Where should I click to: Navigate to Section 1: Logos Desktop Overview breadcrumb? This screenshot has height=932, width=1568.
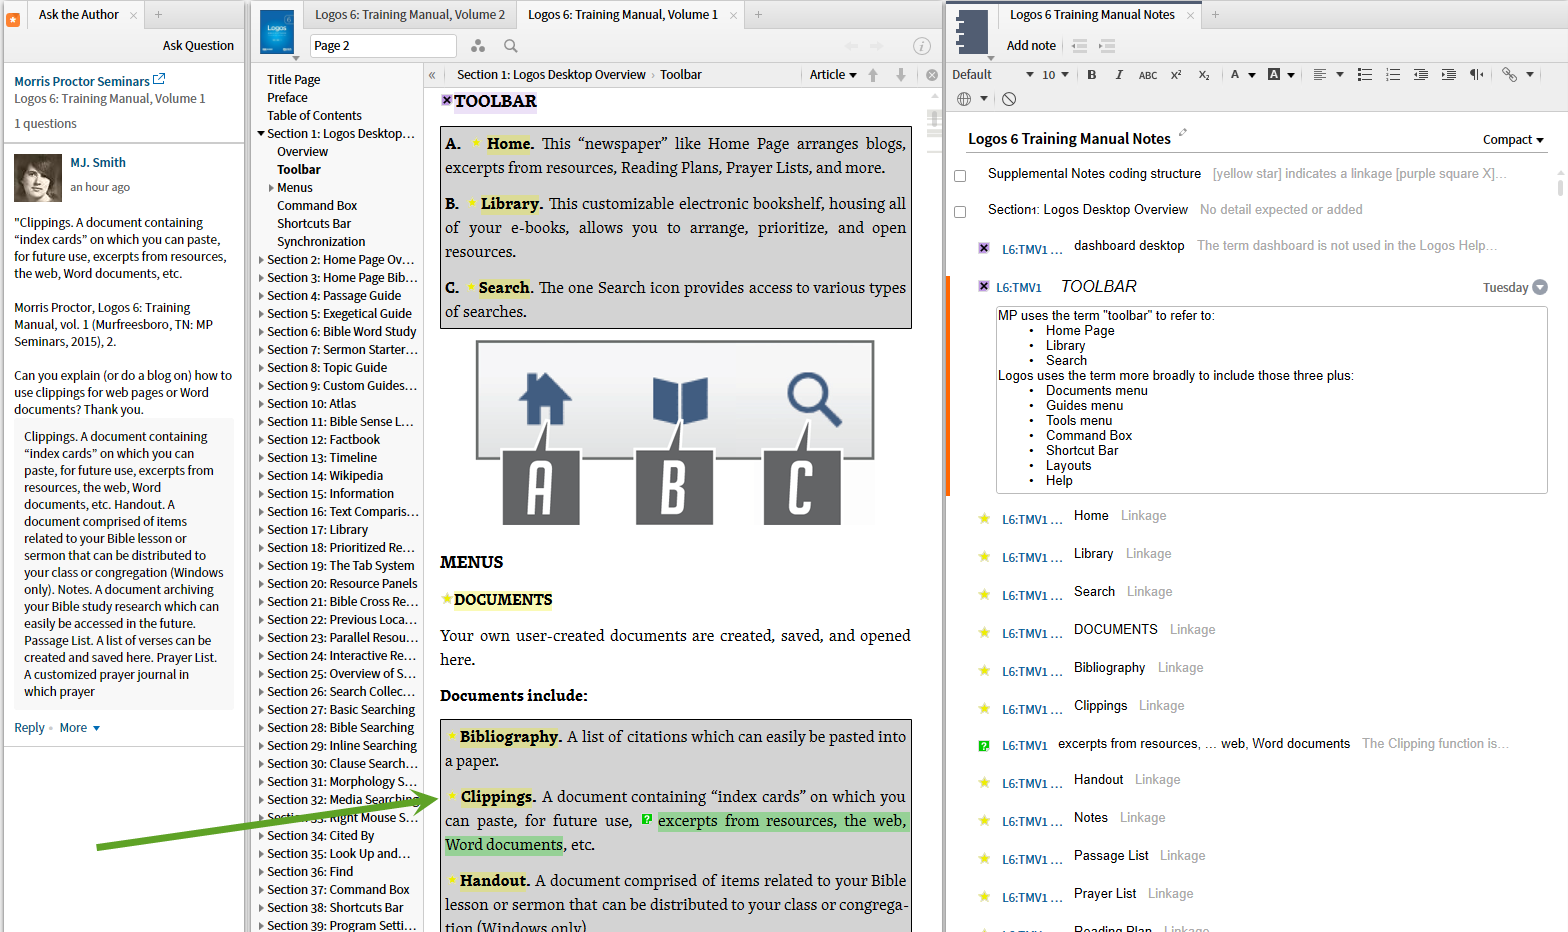[x=551, y=75]
